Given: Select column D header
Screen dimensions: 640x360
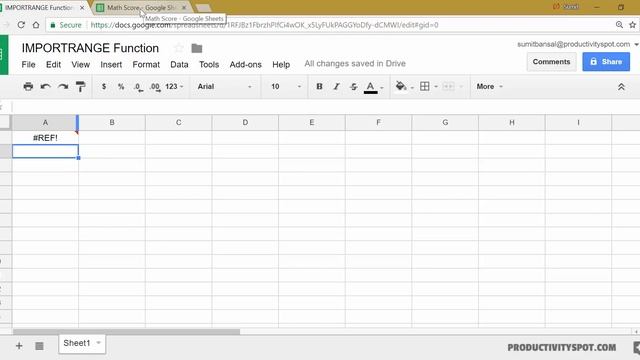Looking at the screenshot, I should coord(245,122).
